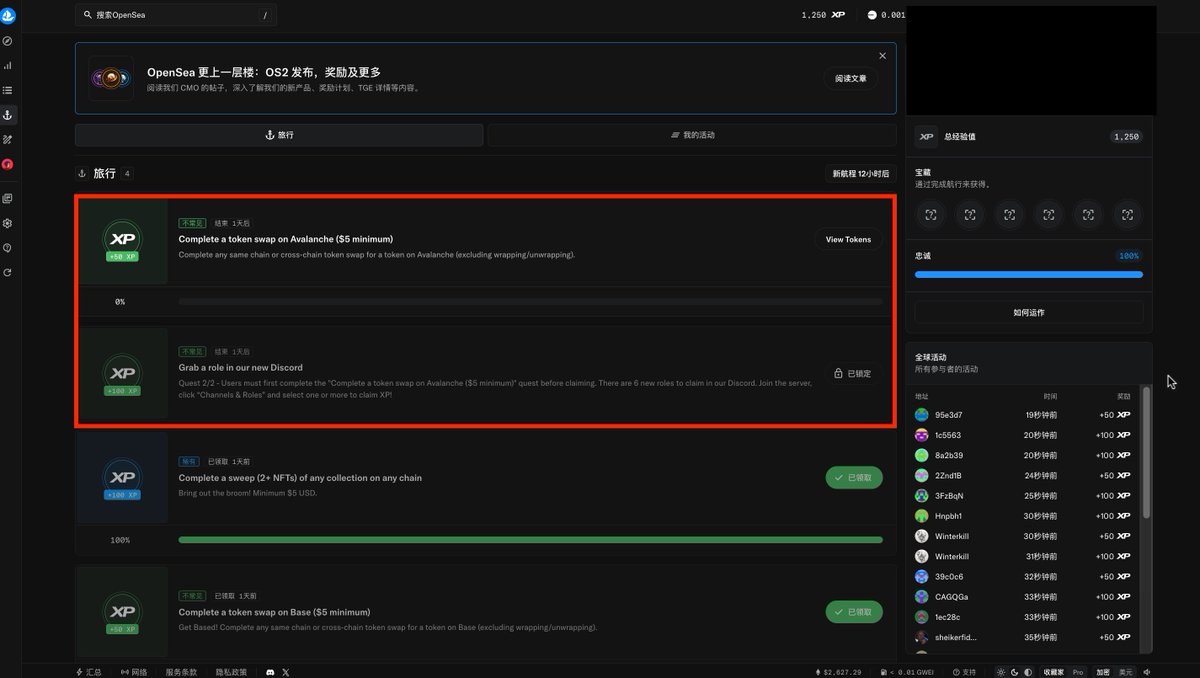Click 已领取 button on Base swap quest
The image size is (1200, 678).
854,612
